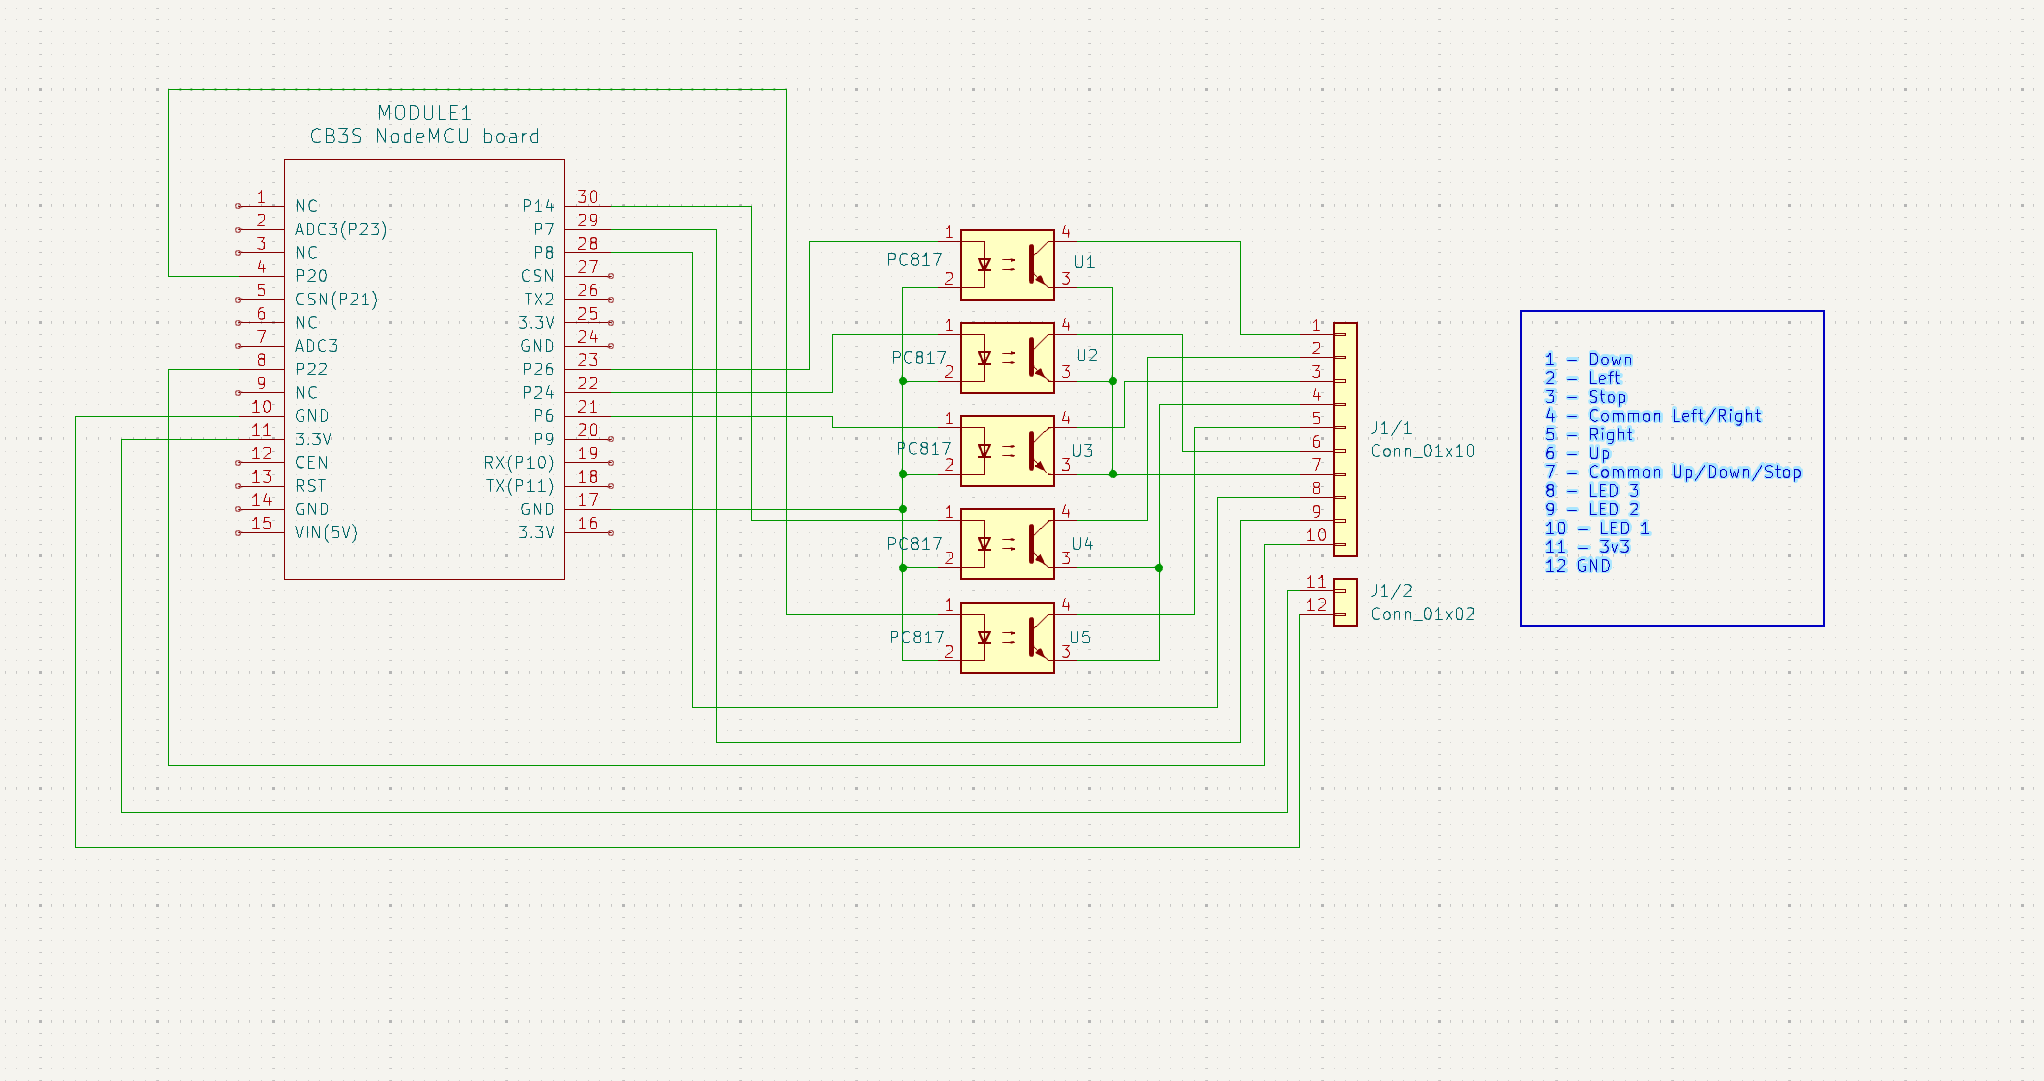Screen dimensions: 2044x1081
Task: Click the CSN(P21) pin label
Action: click(x=336, y=299)
